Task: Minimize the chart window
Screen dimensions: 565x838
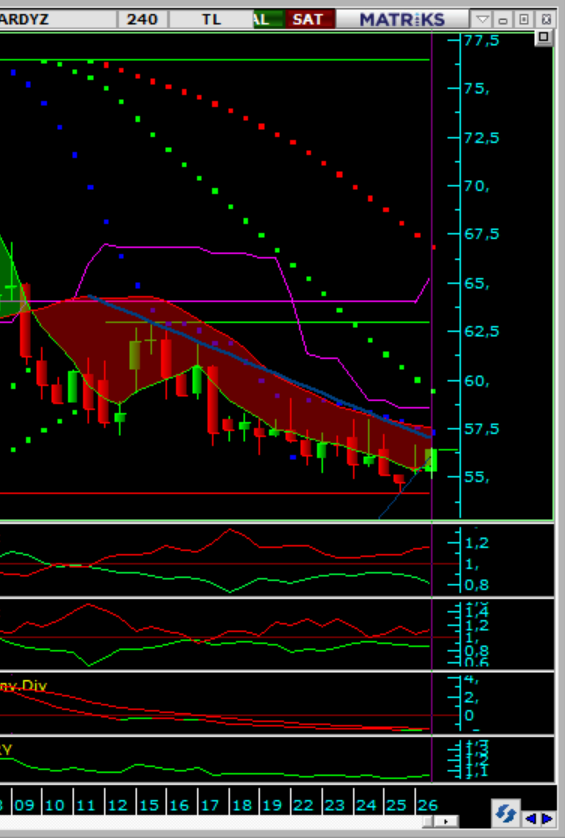Action: coord(502,20)
